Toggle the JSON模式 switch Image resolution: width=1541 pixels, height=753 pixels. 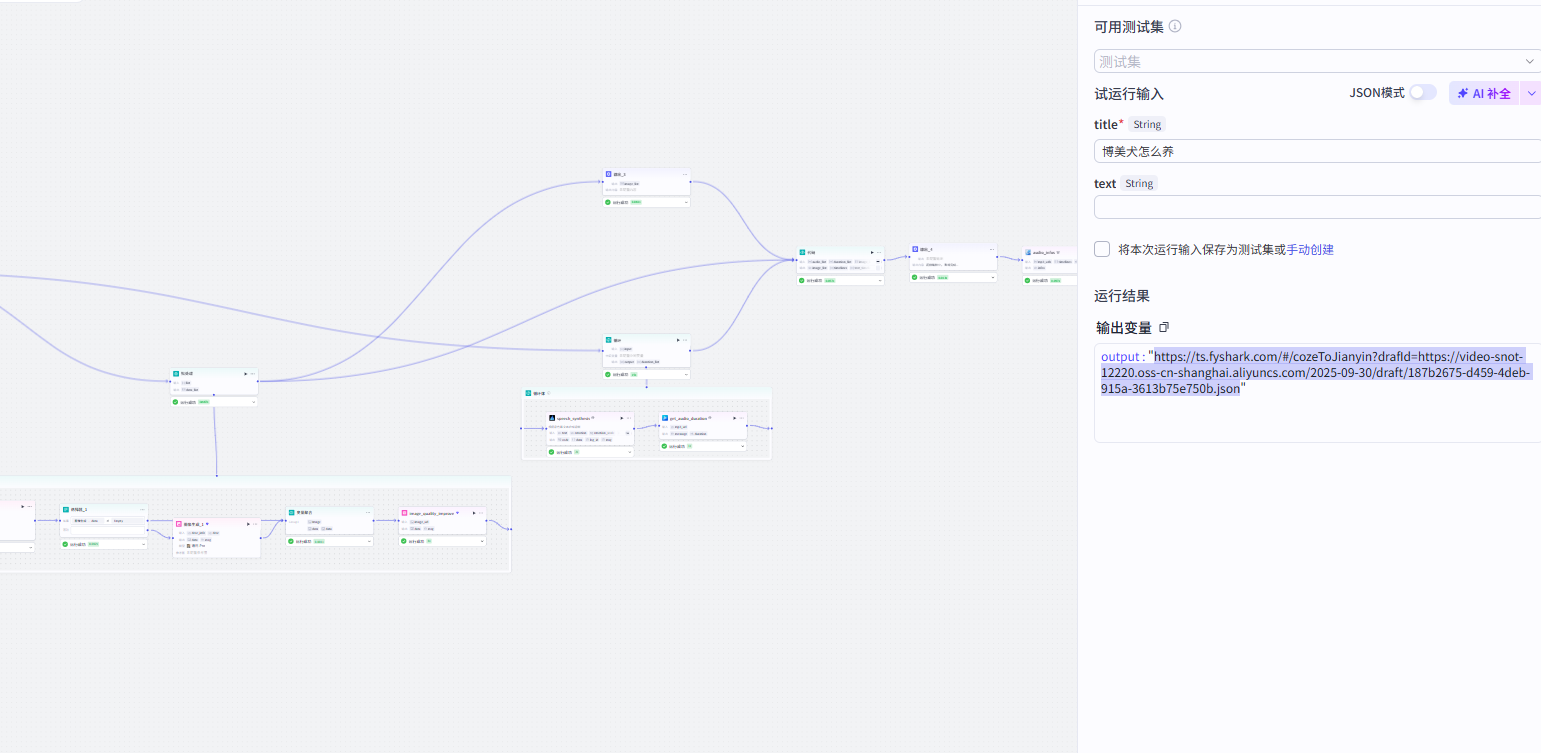[1423, 92]
